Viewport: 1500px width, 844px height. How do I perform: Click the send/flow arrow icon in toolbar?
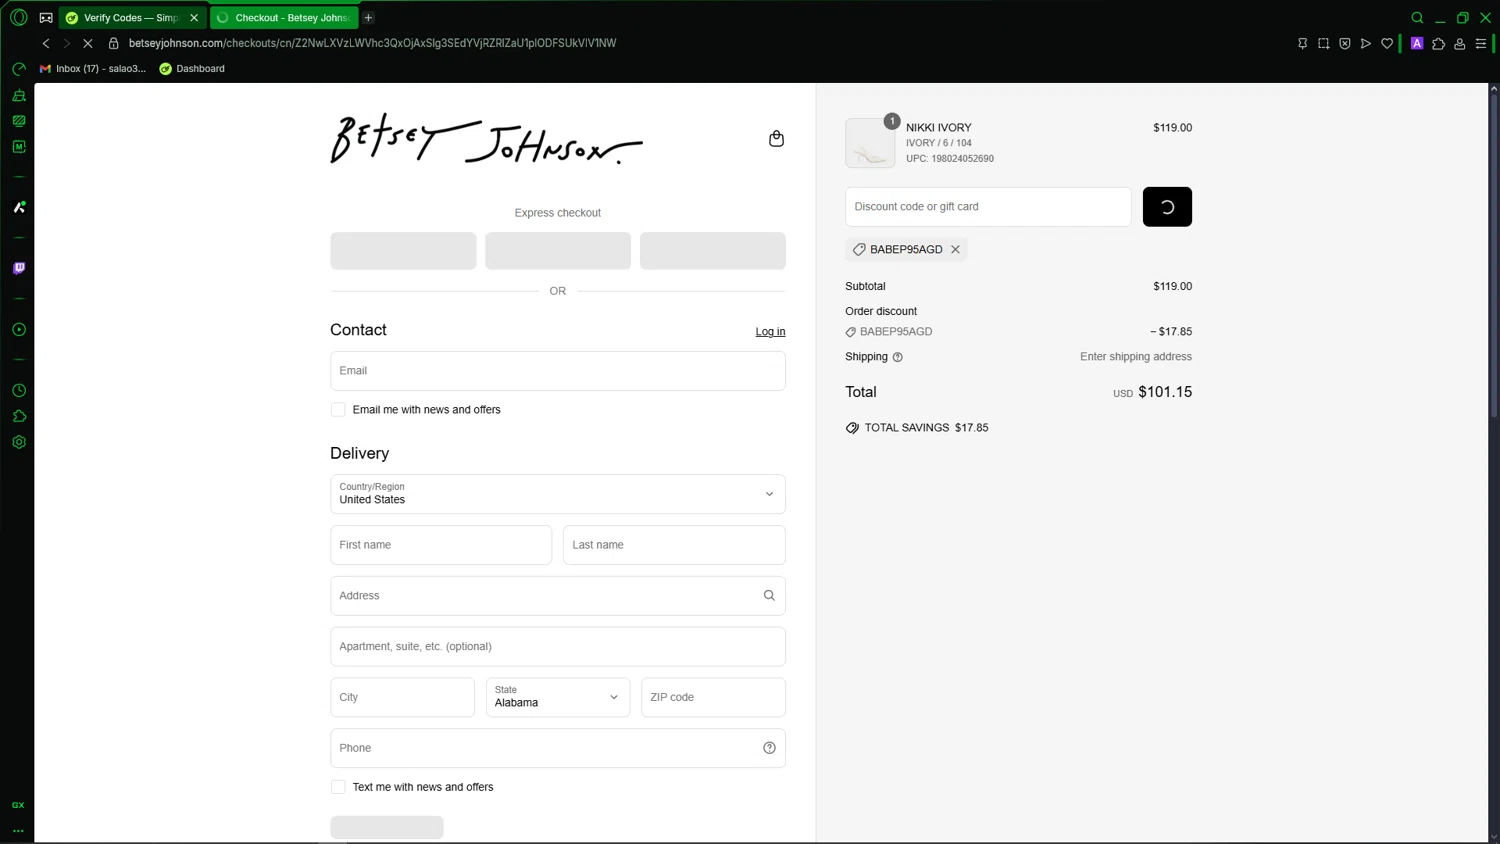click(1366, 44)
